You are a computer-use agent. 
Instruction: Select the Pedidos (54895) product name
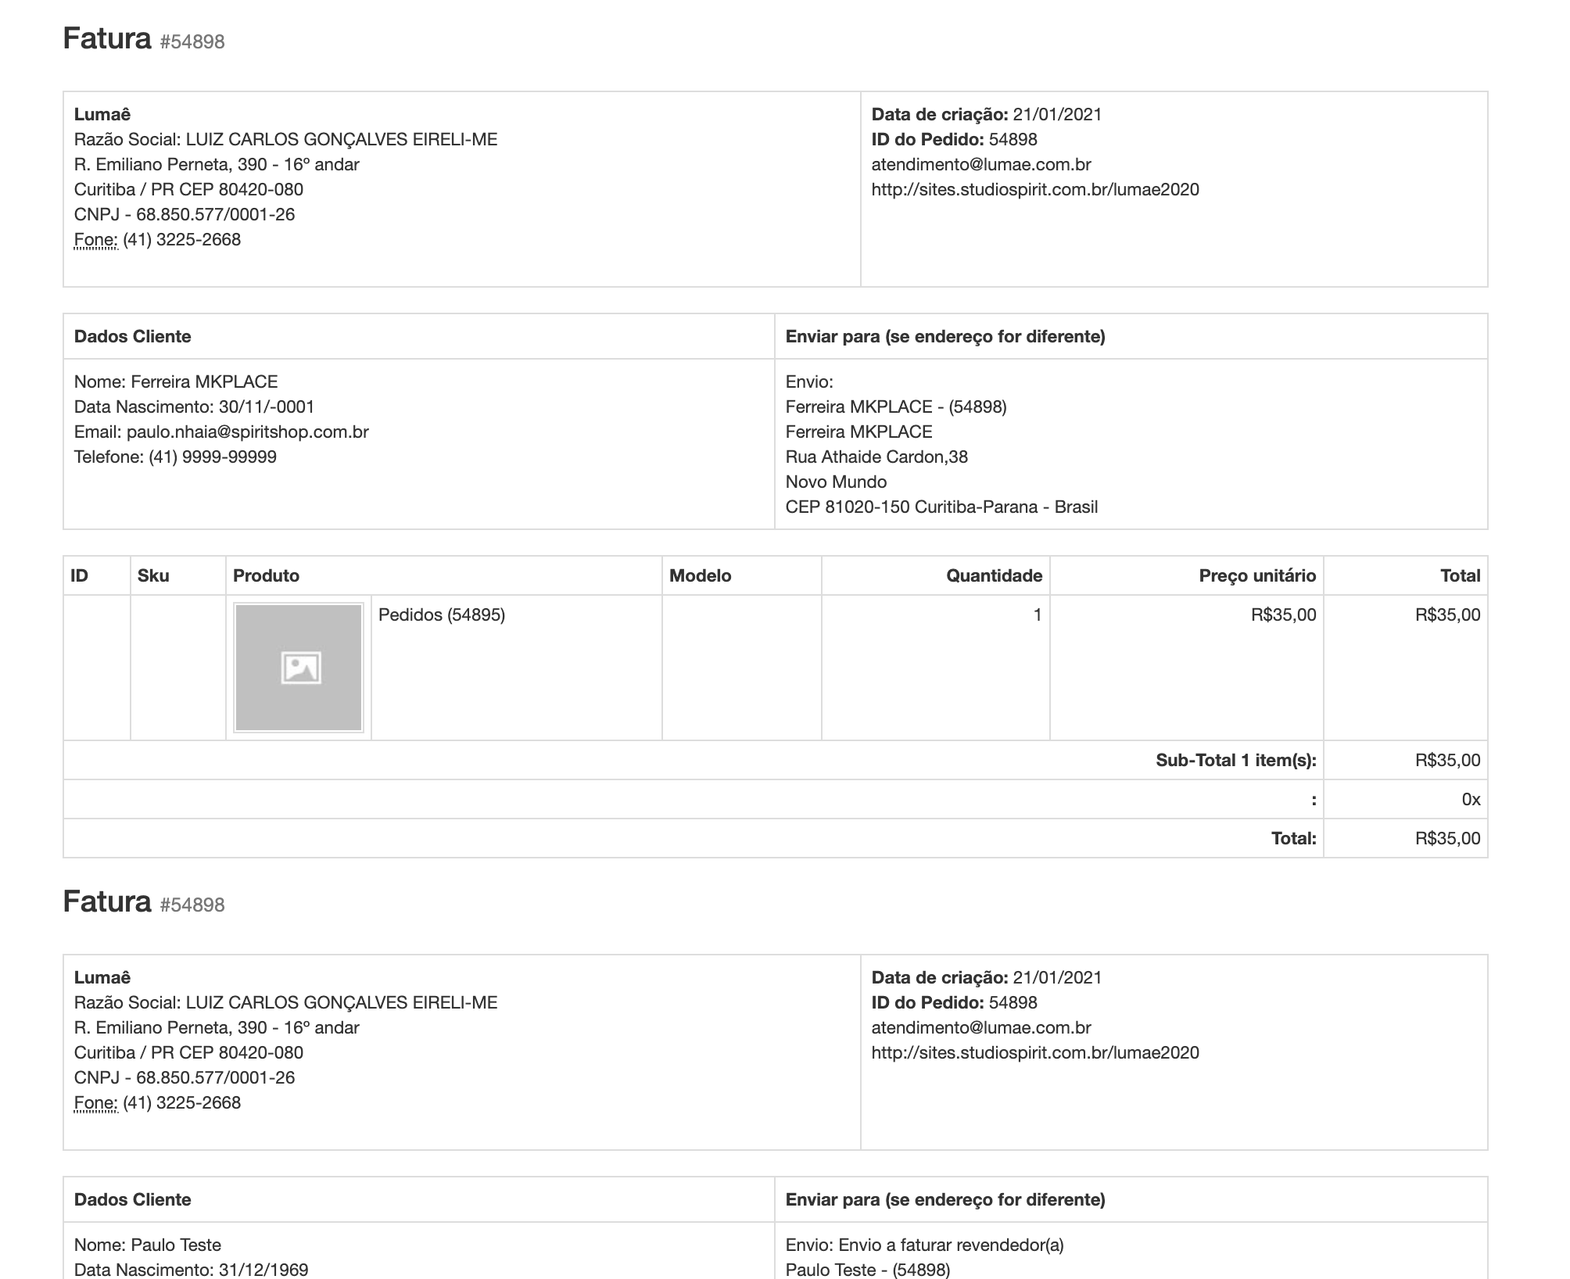click(x=442, y=615)
